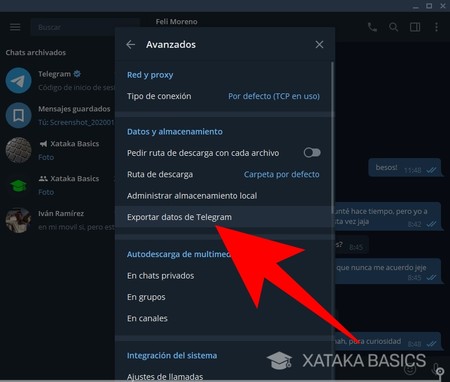This screenshot has height=382, width=450.
Task: Maximize the Telegram window
Action: coord(429,6)
